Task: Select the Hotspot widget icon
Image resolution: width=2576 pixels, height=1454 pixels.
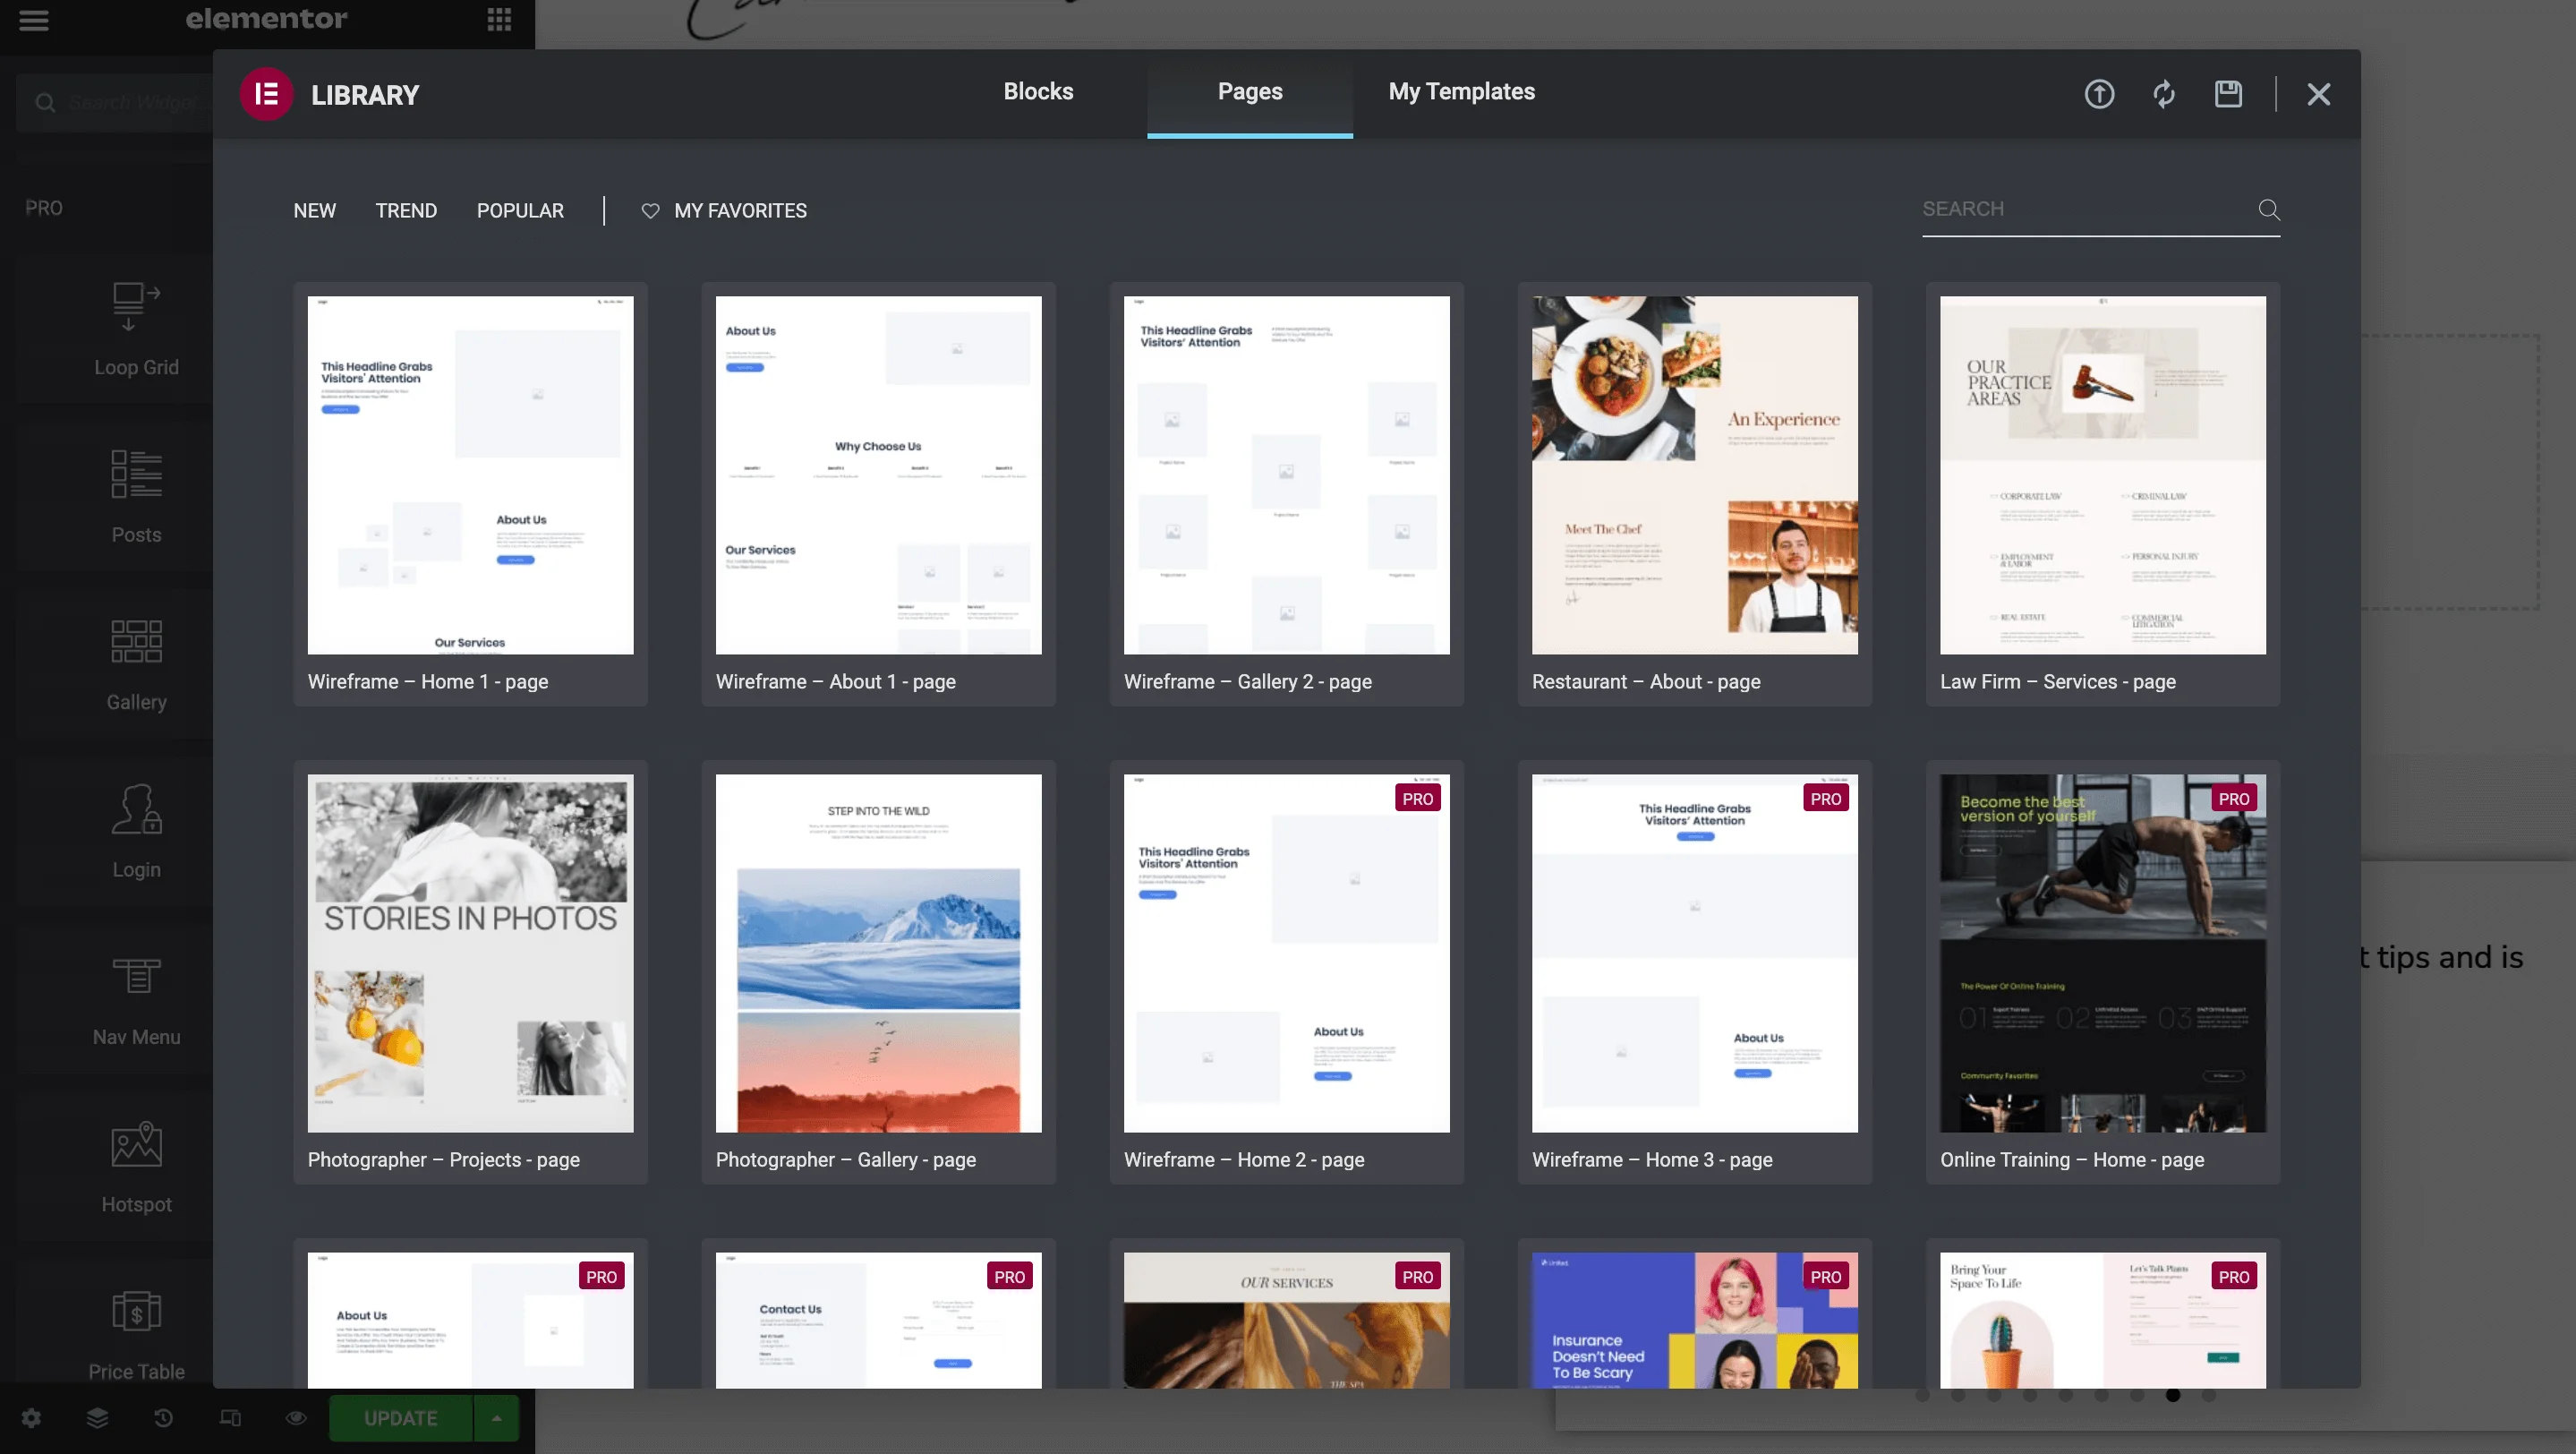Action: [x=136, y=1144]
